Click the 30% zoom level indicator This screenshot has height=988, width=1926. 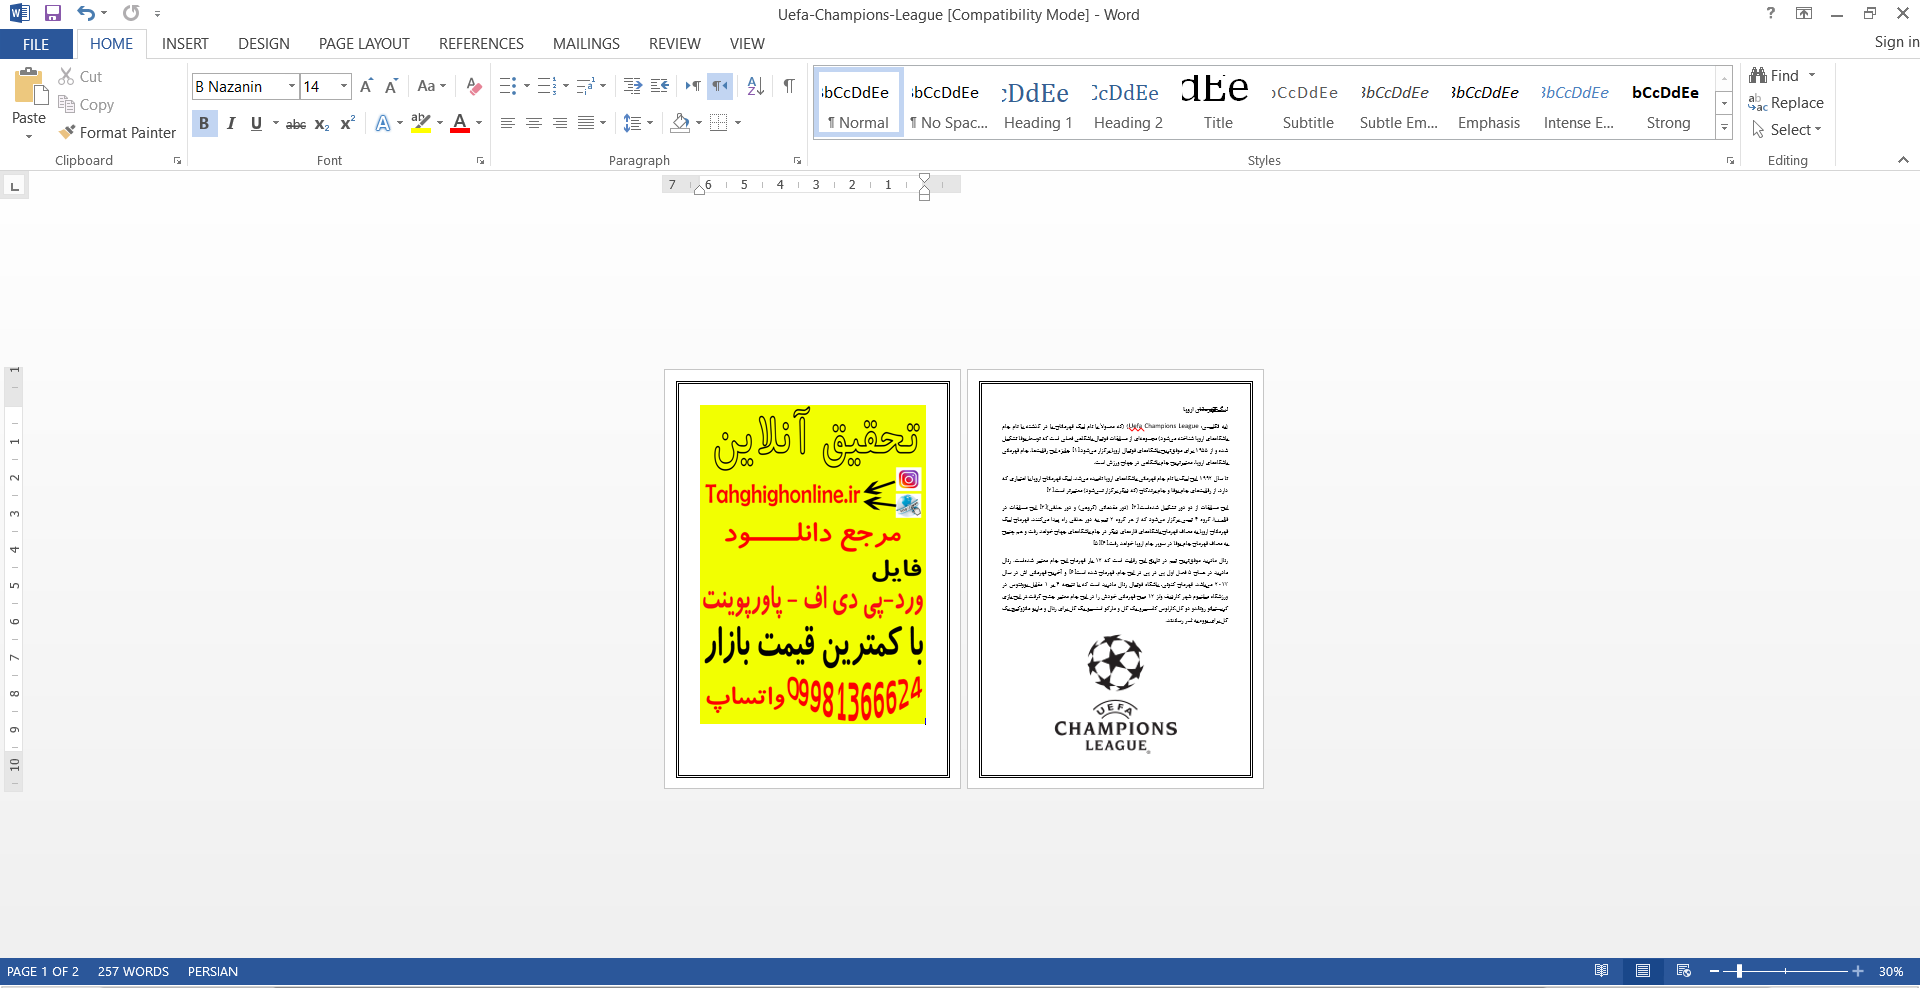[x=1891, y=972]
